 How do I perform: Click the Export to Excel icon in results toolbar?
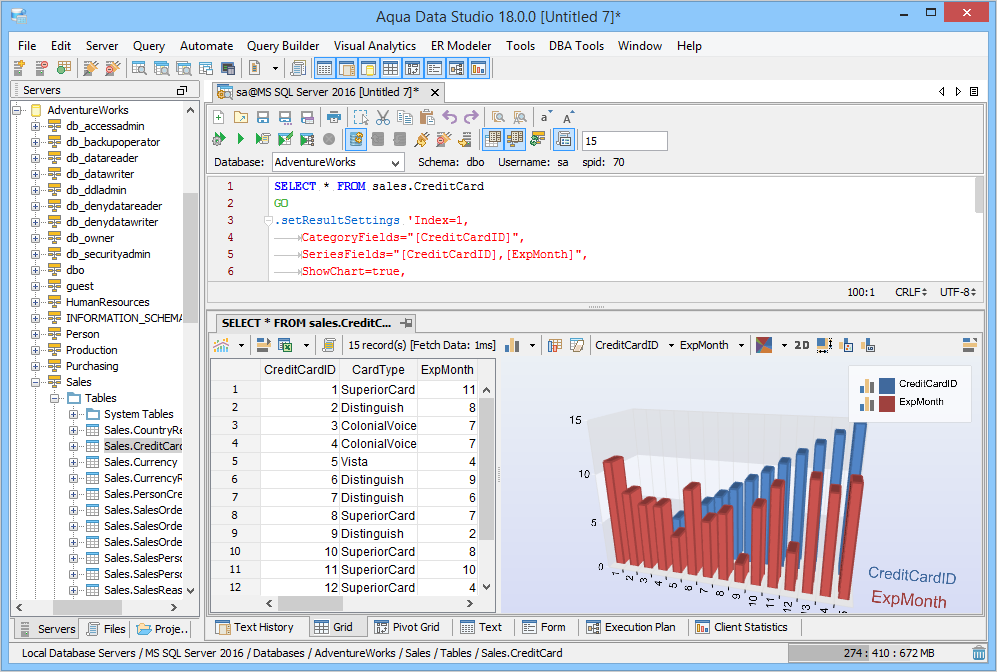285,345
